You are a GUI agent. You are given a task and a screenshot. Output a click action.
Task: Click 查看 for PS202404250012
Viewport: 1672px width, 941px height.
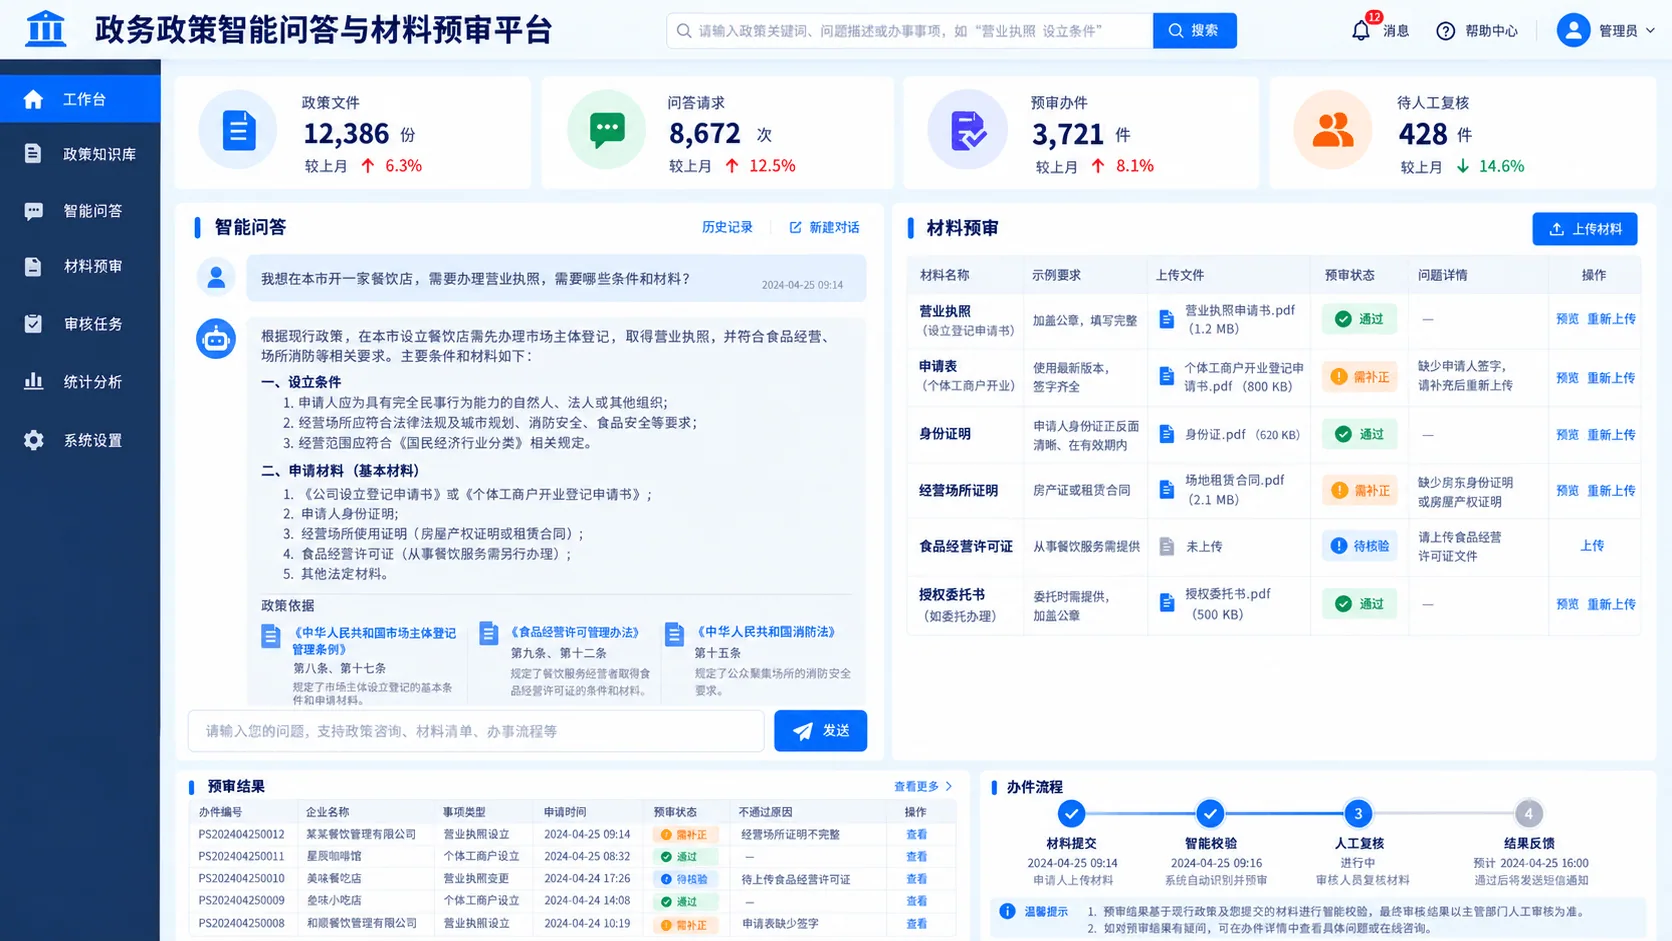916,834
